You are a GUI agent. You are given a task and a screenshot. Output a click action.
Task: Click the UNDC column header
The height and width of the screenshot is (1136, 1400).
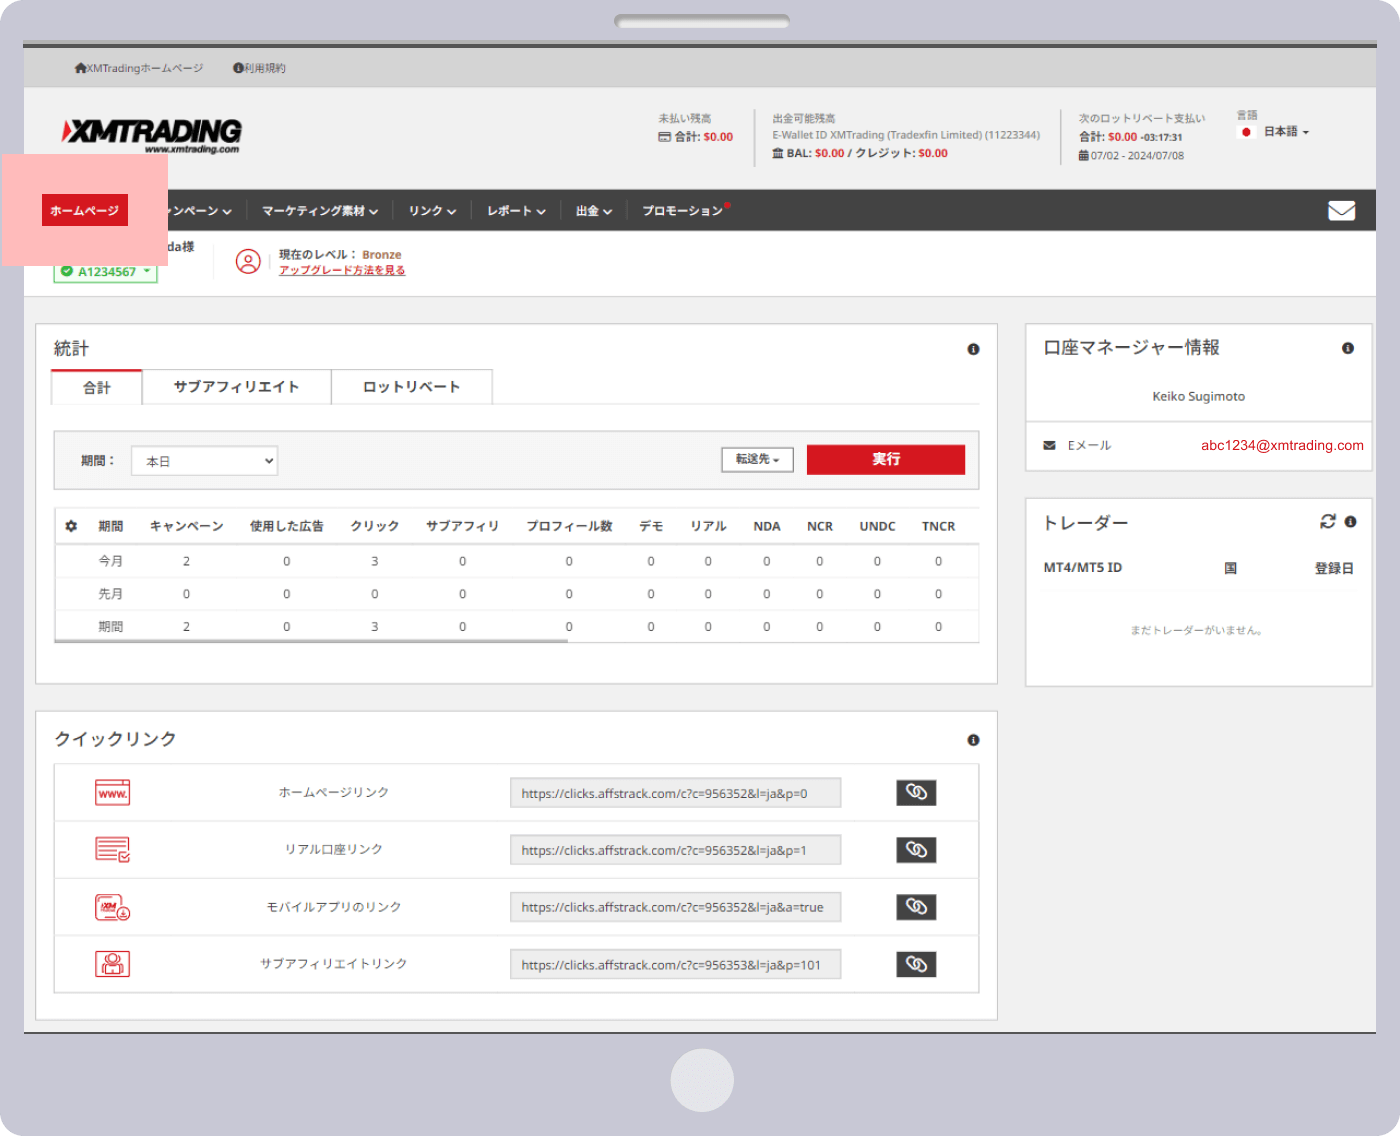point(878,526)
